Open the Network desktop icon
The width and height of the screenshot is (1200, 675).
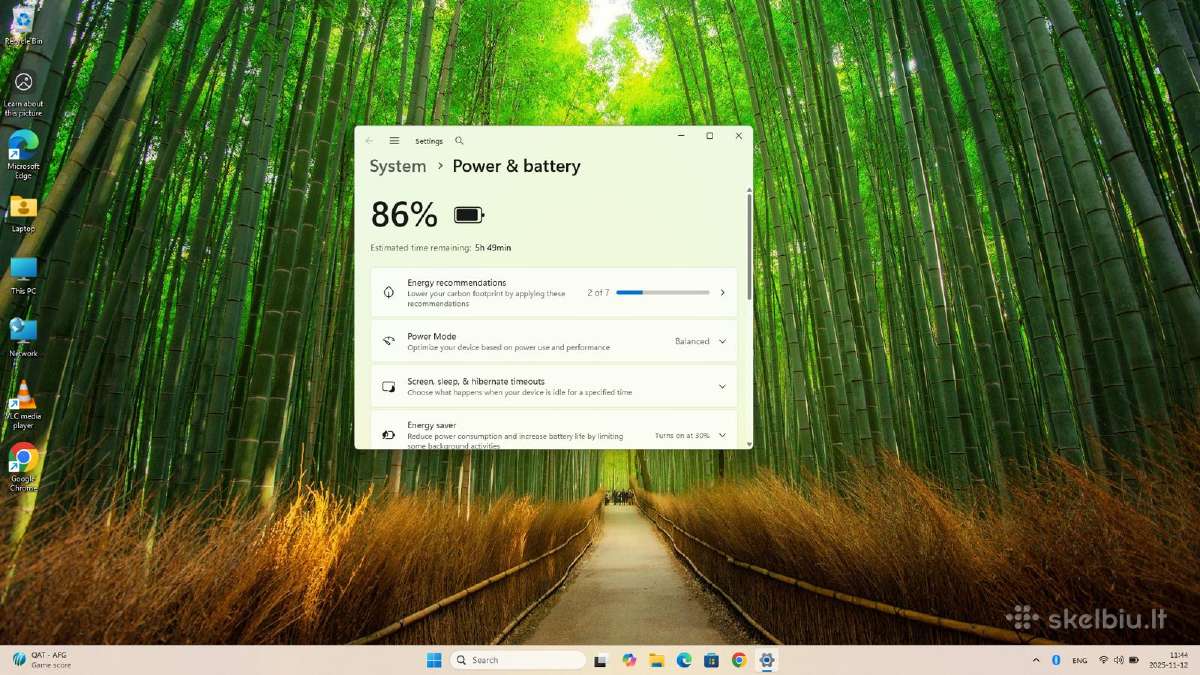pyautogui.click(x=23, y=338)
